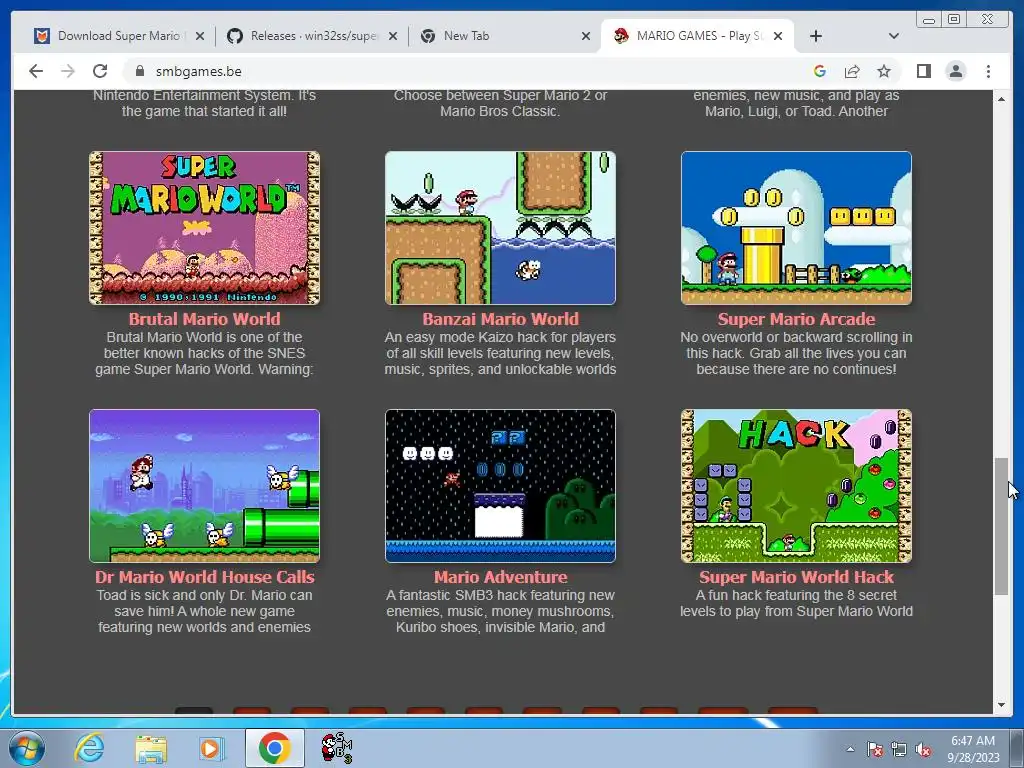Open Windows Explorer folder from taskbar

tap(151, 748)
